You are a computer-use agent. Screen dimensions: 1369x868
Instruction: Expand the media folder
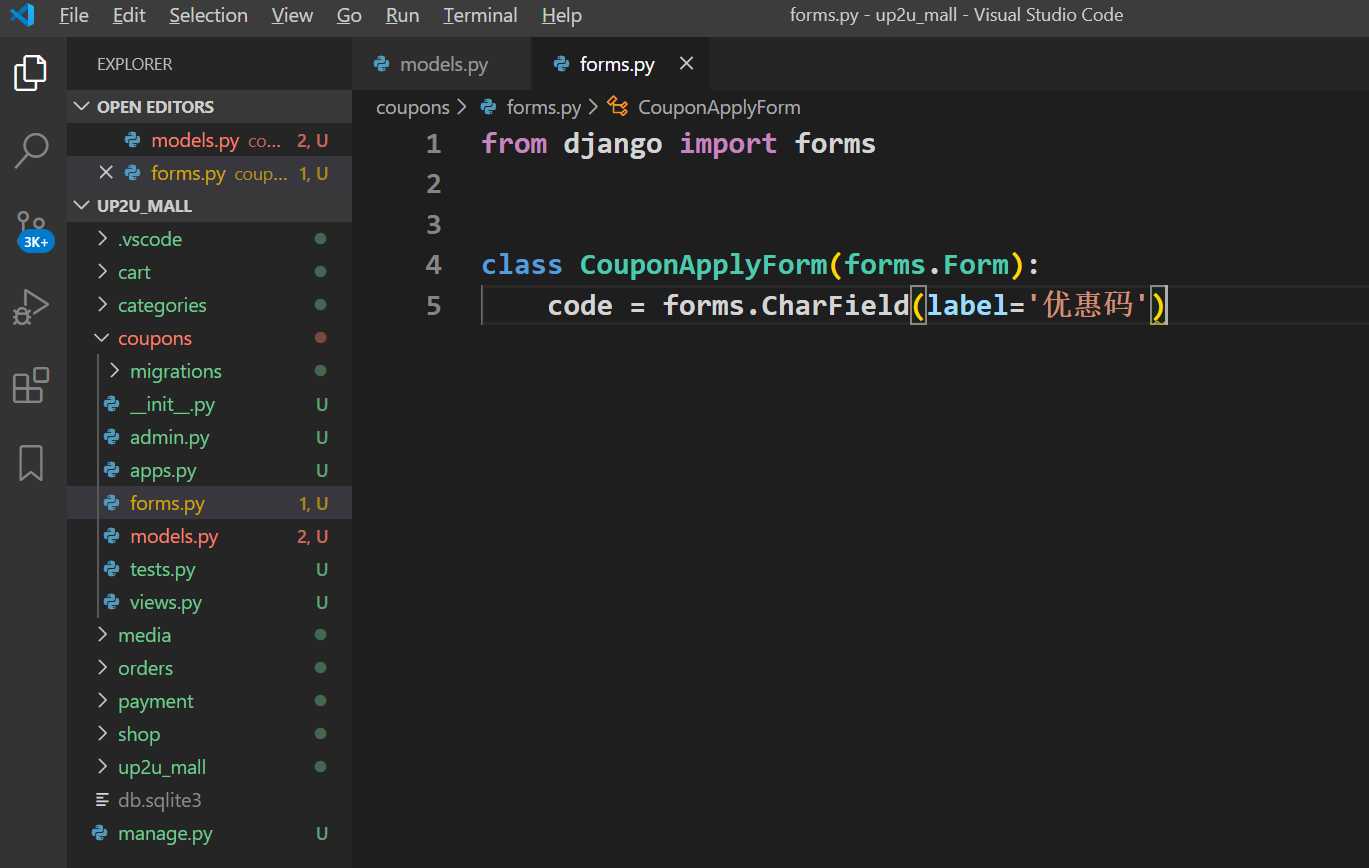point(209,635)
